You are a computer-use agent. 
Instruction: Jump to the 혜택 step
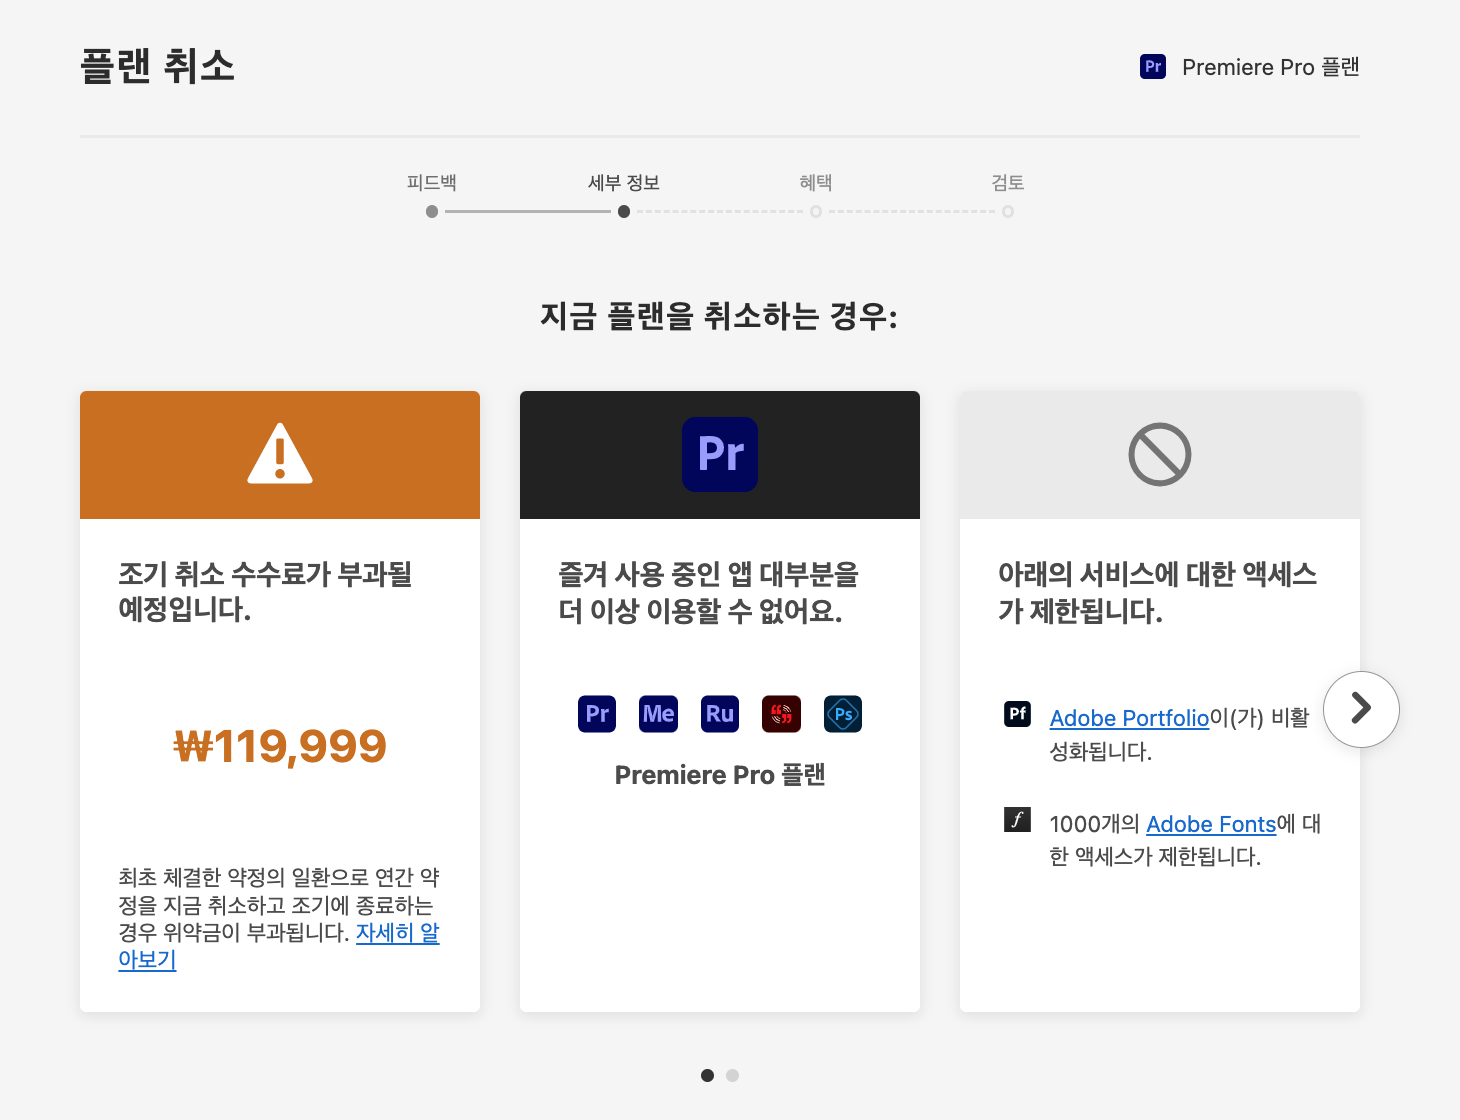click(x=816, y=183)
